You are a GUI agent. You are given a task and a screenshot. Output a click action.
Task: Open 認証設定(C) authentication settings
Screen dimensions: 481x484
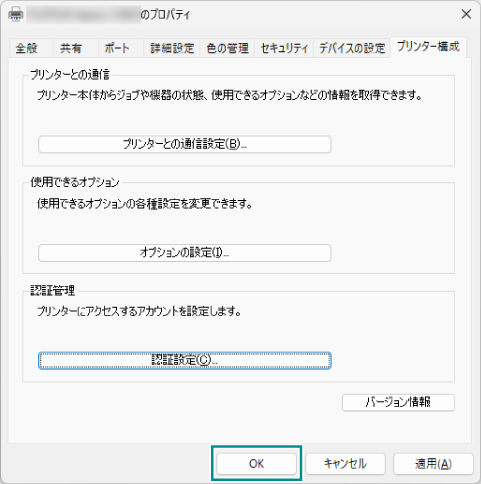point(185,360)
